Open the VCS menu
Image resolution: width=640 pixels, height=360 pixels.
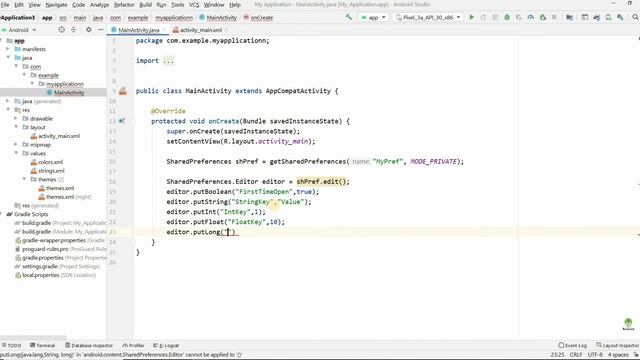tap(194, 5)
